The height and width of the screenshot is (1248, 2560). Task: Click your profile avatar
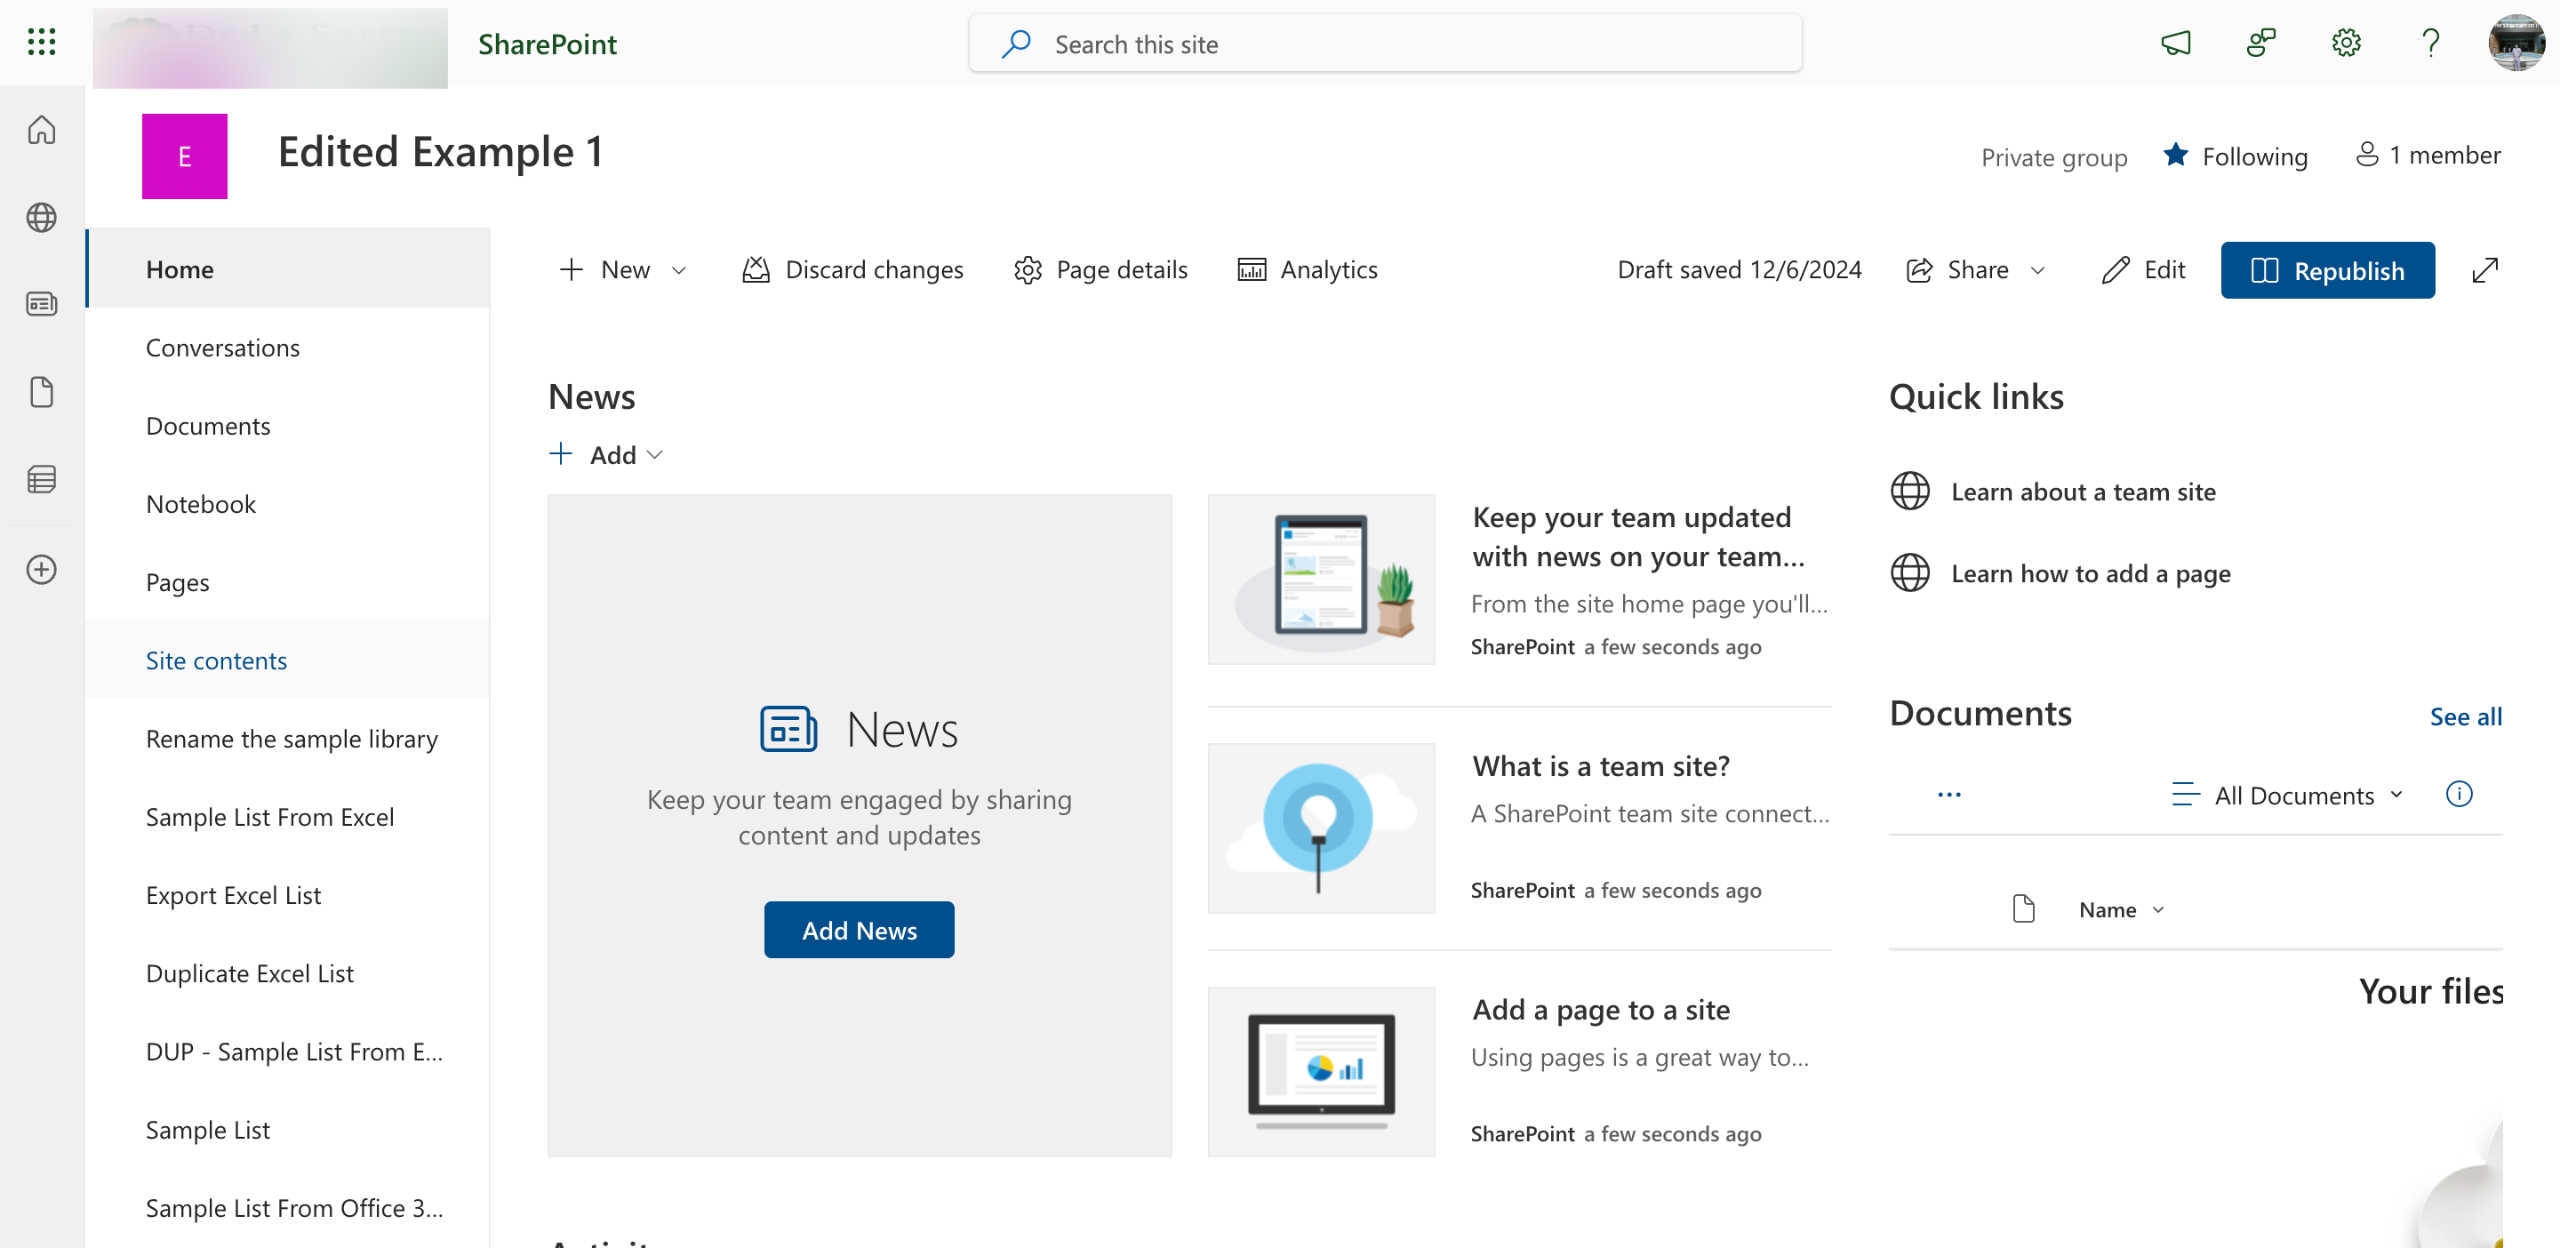click(2518, 42)
